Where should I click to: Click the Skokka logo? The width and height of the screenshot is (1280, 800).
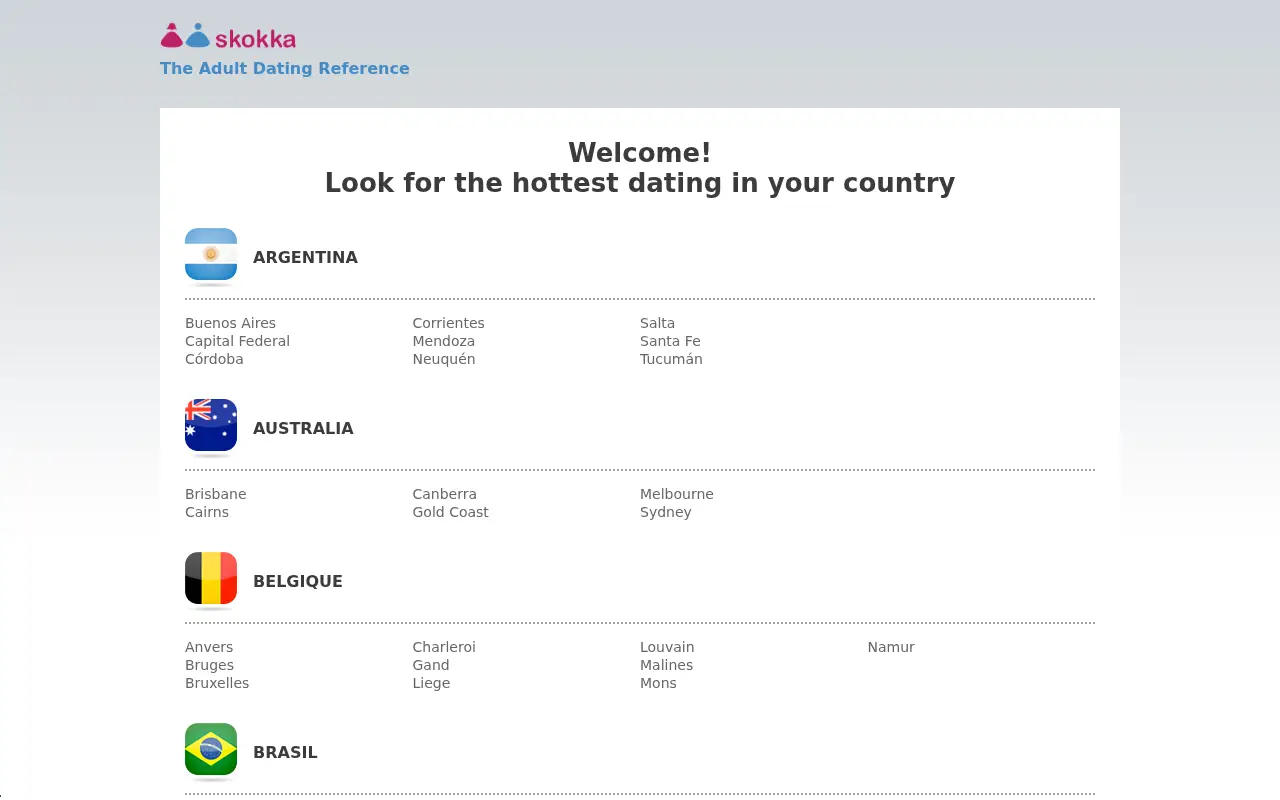tap(228, 37)
